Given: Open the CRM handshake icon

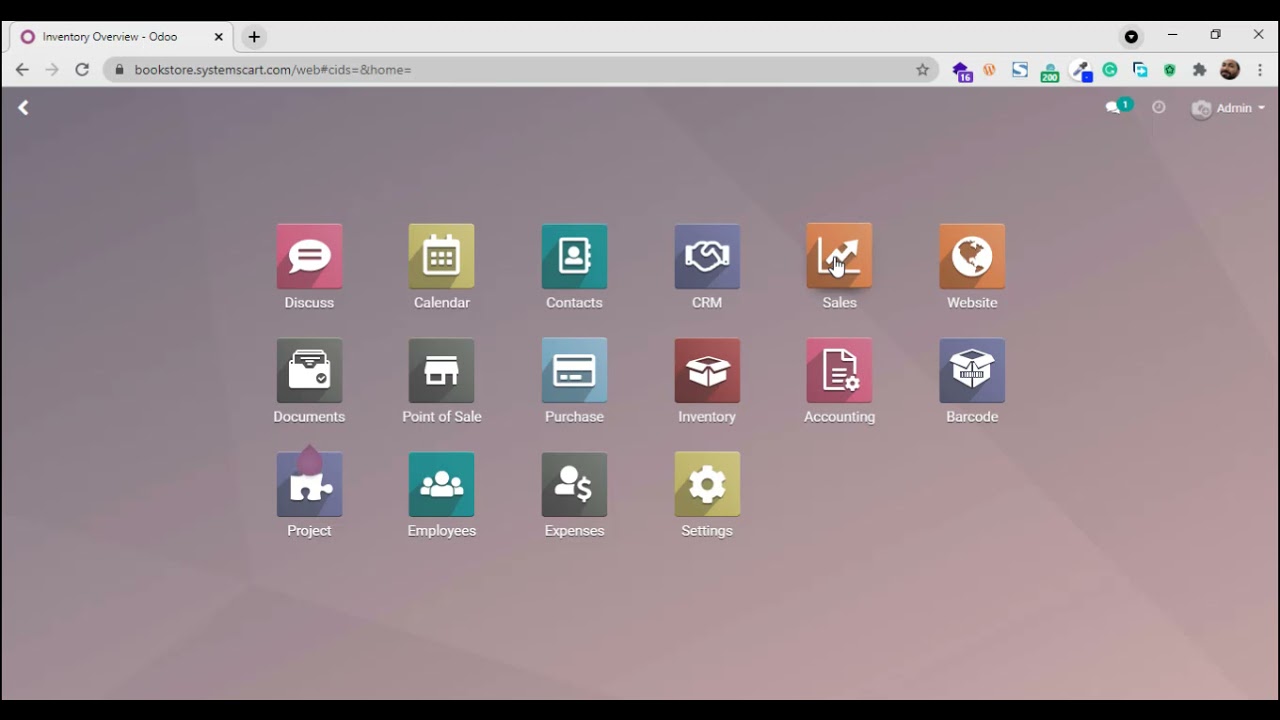Looking at the screenshot, I should [707, 257].
